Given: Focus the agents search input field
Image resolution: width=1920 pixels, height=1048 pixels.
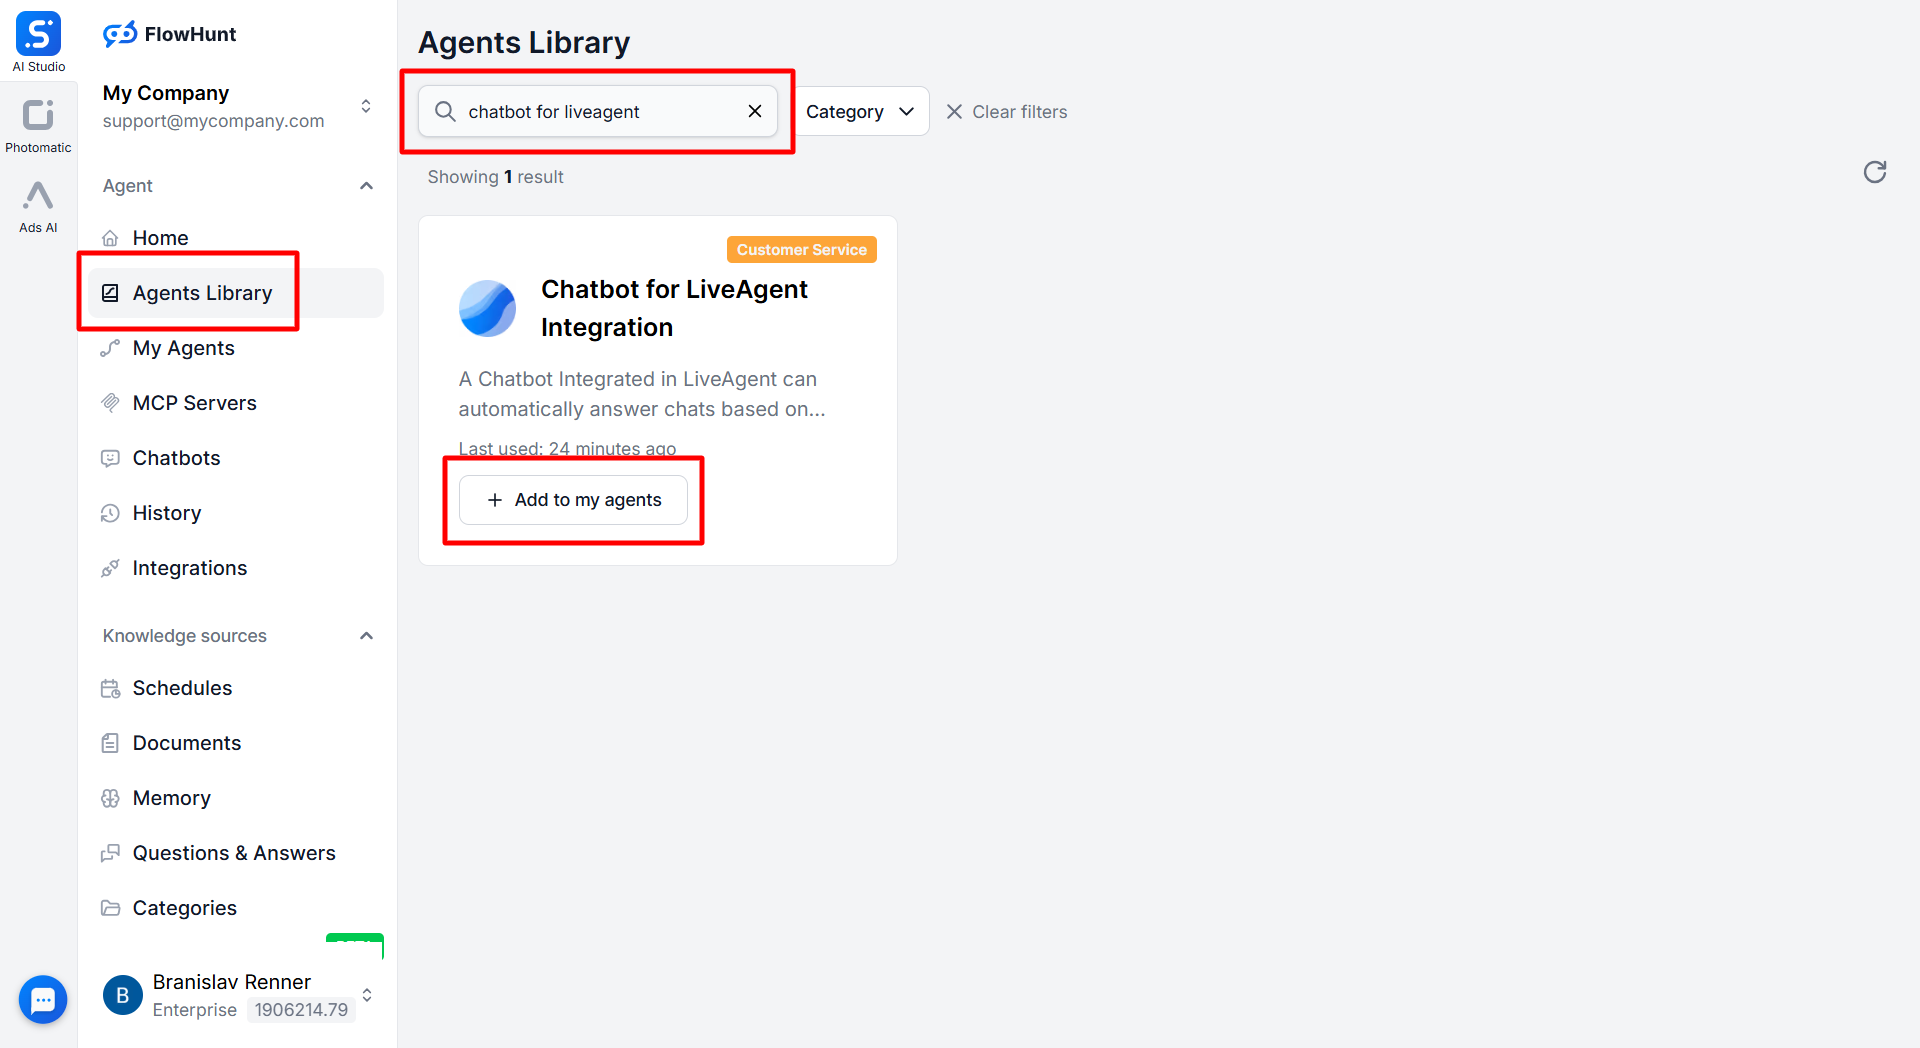Looking at the screenshot, I should pos(600,111).
